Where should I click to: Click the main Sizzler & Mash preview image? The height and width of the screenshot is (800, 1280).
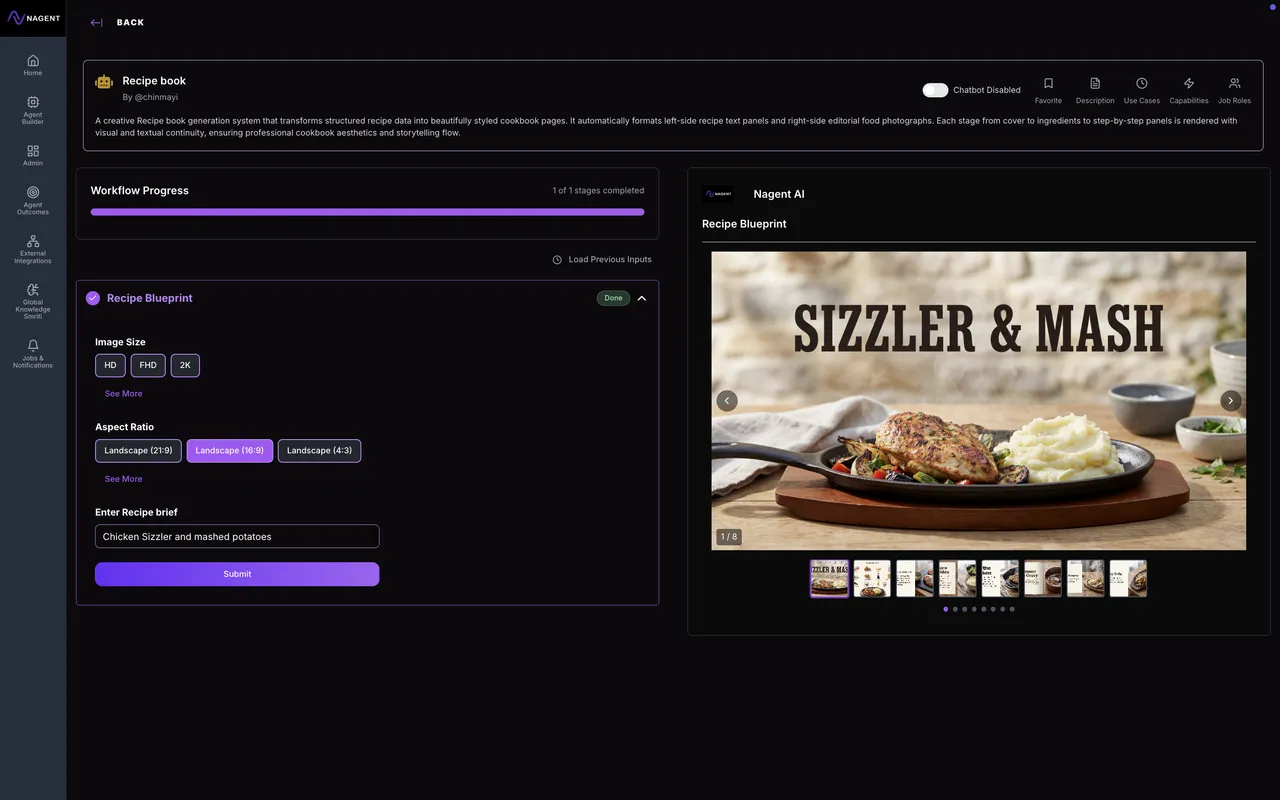coord(978,400)
